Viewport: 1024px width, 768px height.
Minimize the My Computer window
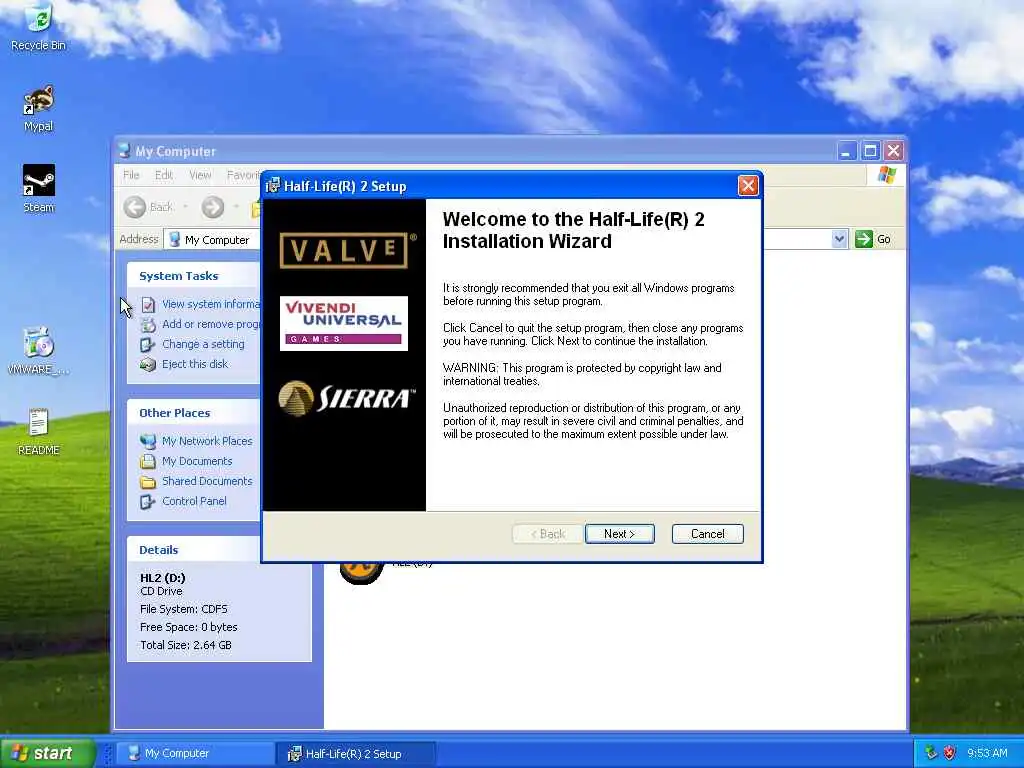[846, 152]
